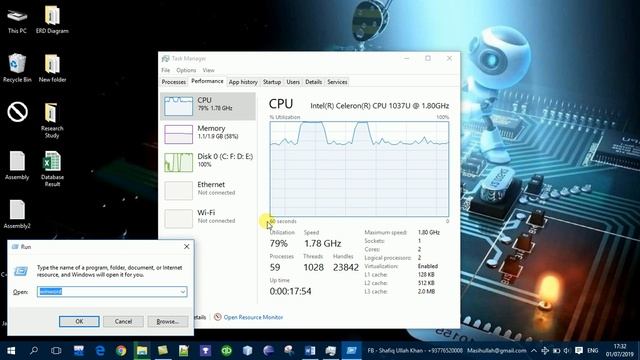Switch to Processes tab
This screenshot has width=640, height=360.
pyautogui.click(x=173, y=82)
